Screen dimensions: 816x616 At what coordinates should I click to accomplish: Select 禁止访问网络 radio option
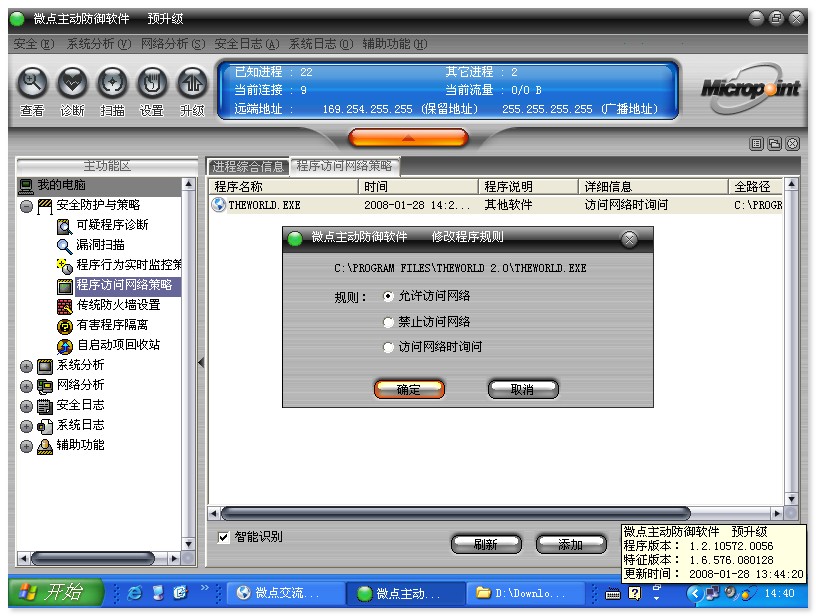pyautogui.click(x=388, y=322)
